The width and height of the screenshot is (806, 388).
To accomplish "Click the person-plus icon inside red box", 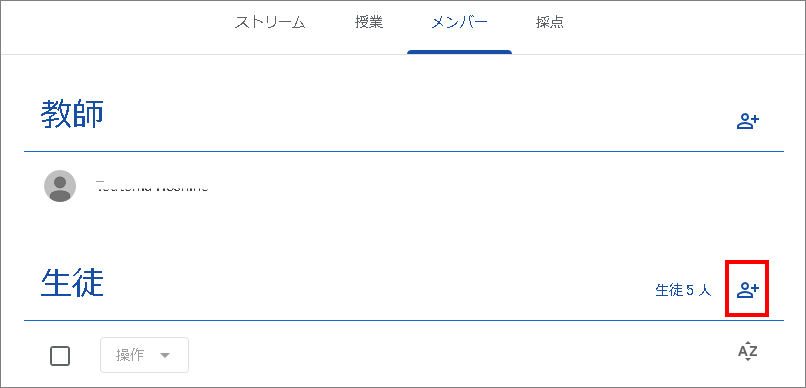I will [x=748, y=290].
